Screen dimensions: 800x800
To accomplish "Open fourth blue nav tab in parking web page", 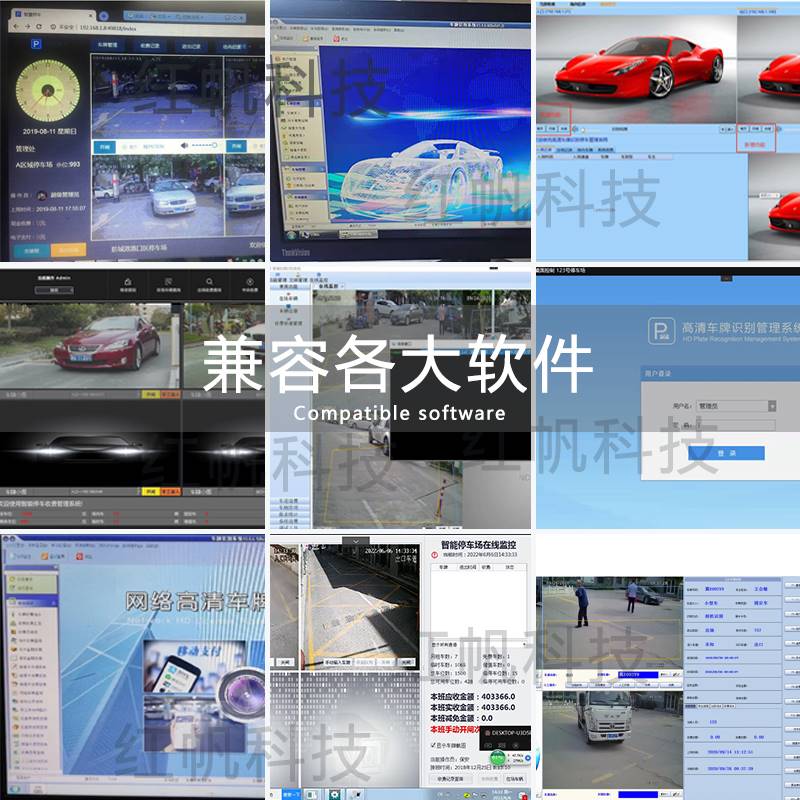I will coord(233,46).
